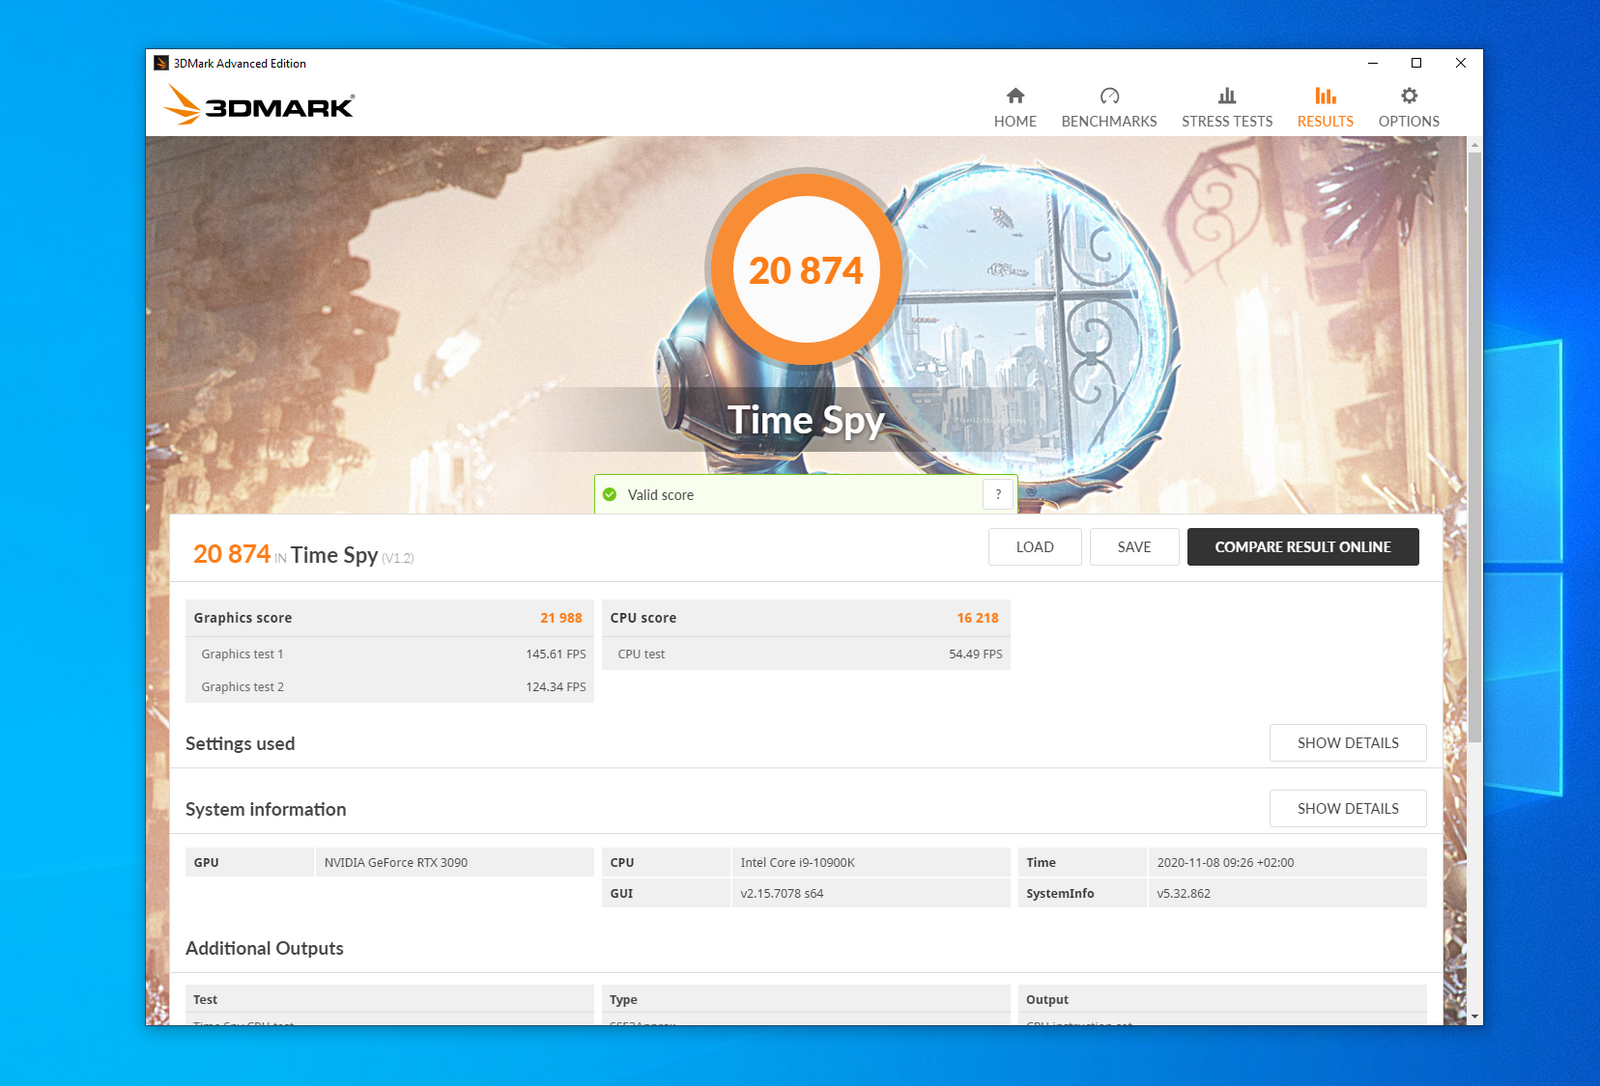
Task: Show details for System information
Action: coord(1348,808)
